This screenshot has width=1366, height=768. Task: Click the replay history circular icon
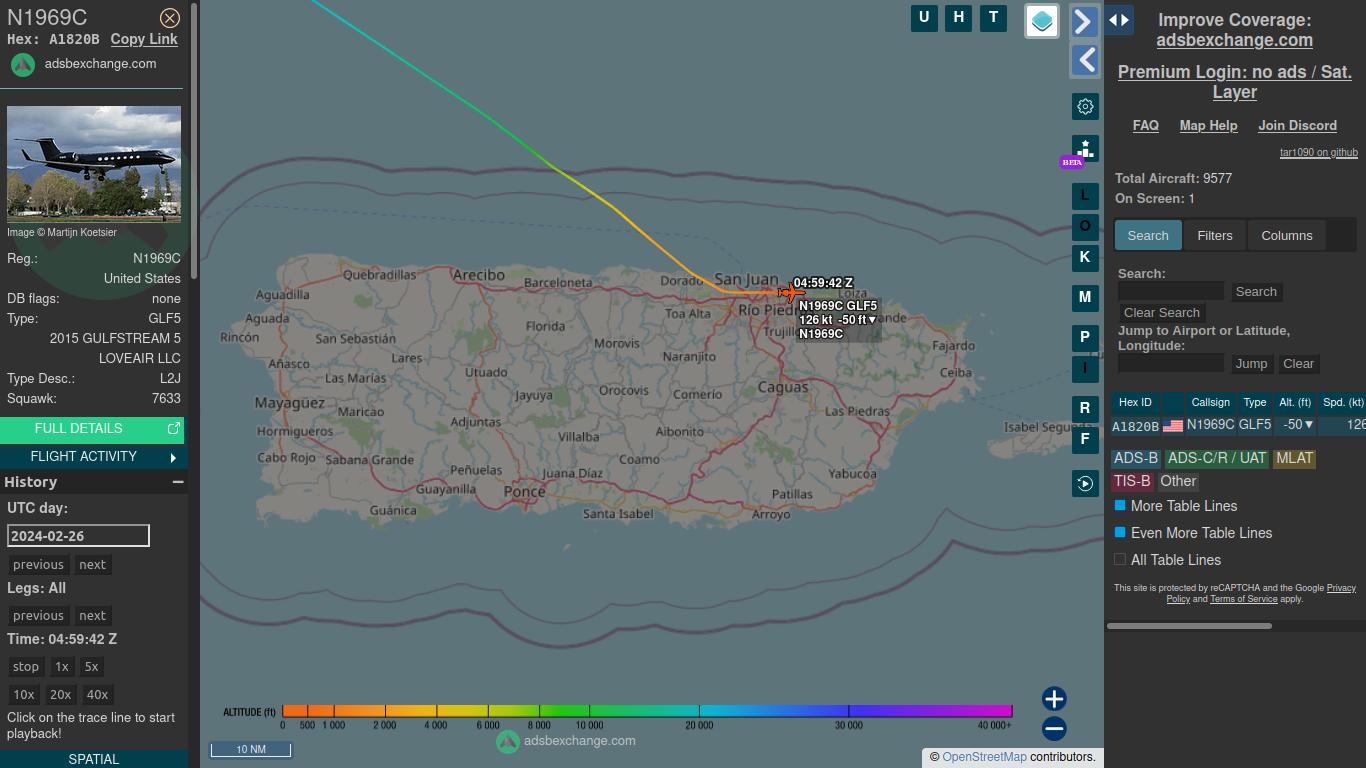click(x=1085, y=484)
